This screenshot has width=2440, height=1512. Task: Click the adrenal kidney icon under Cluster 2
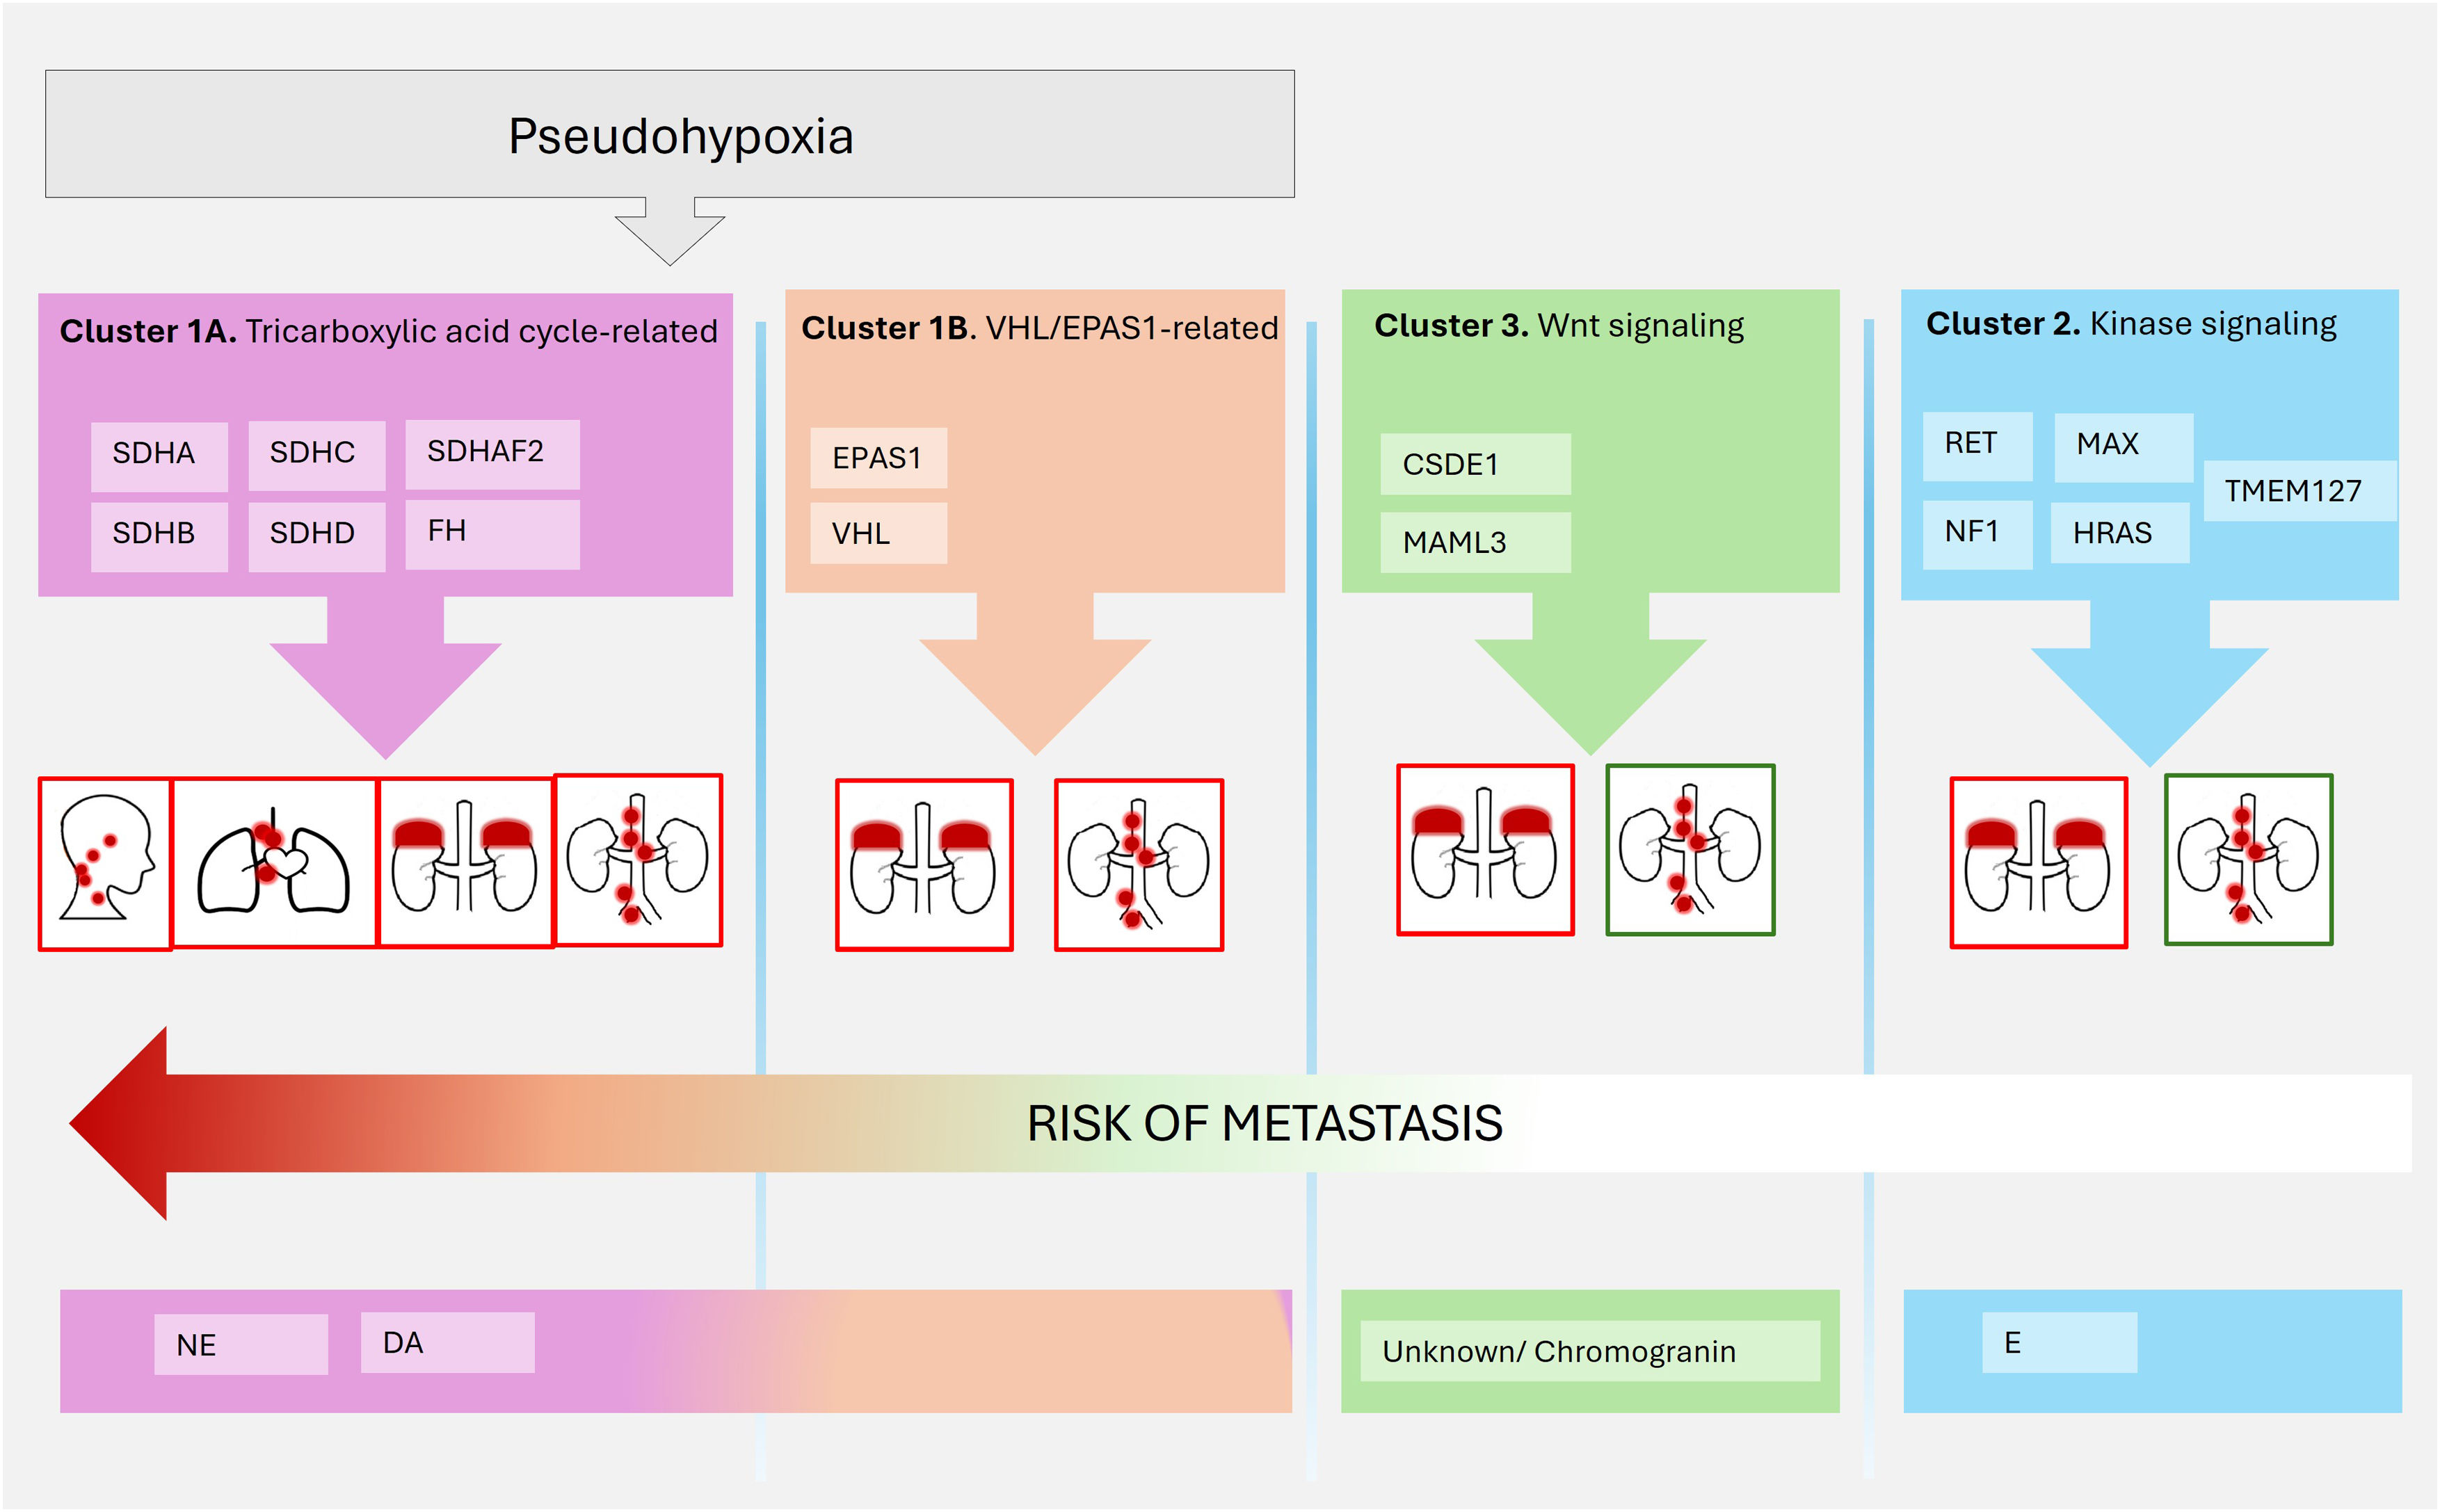[2038, 862]
